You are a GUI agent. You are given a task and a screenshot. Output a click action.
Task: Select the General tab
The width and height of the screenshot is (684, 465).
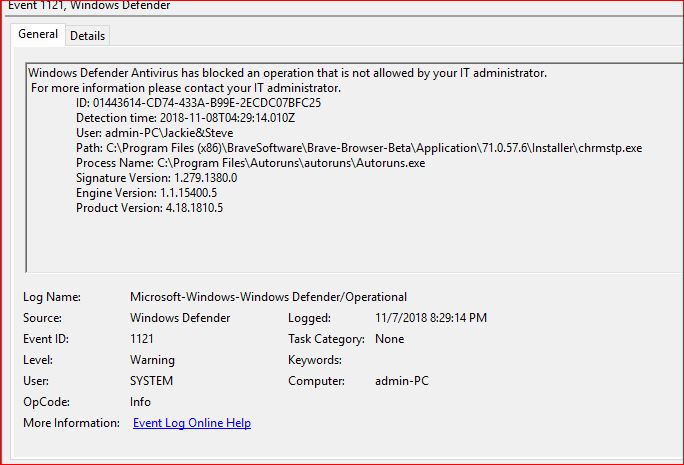[38, 35]
